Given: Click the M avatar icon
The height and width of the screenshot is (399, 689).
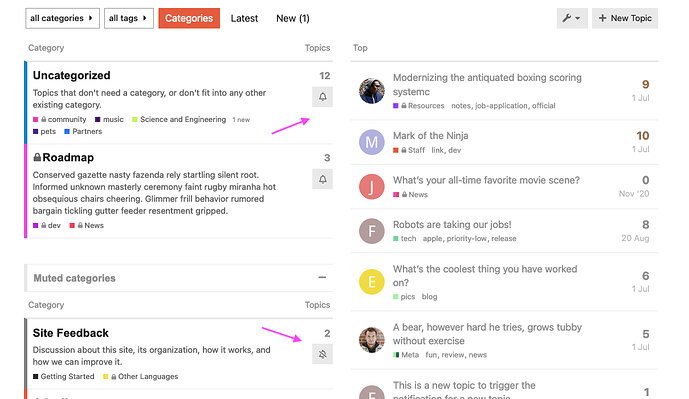Looking at the screenshot, I should click(x=372, y=142).
